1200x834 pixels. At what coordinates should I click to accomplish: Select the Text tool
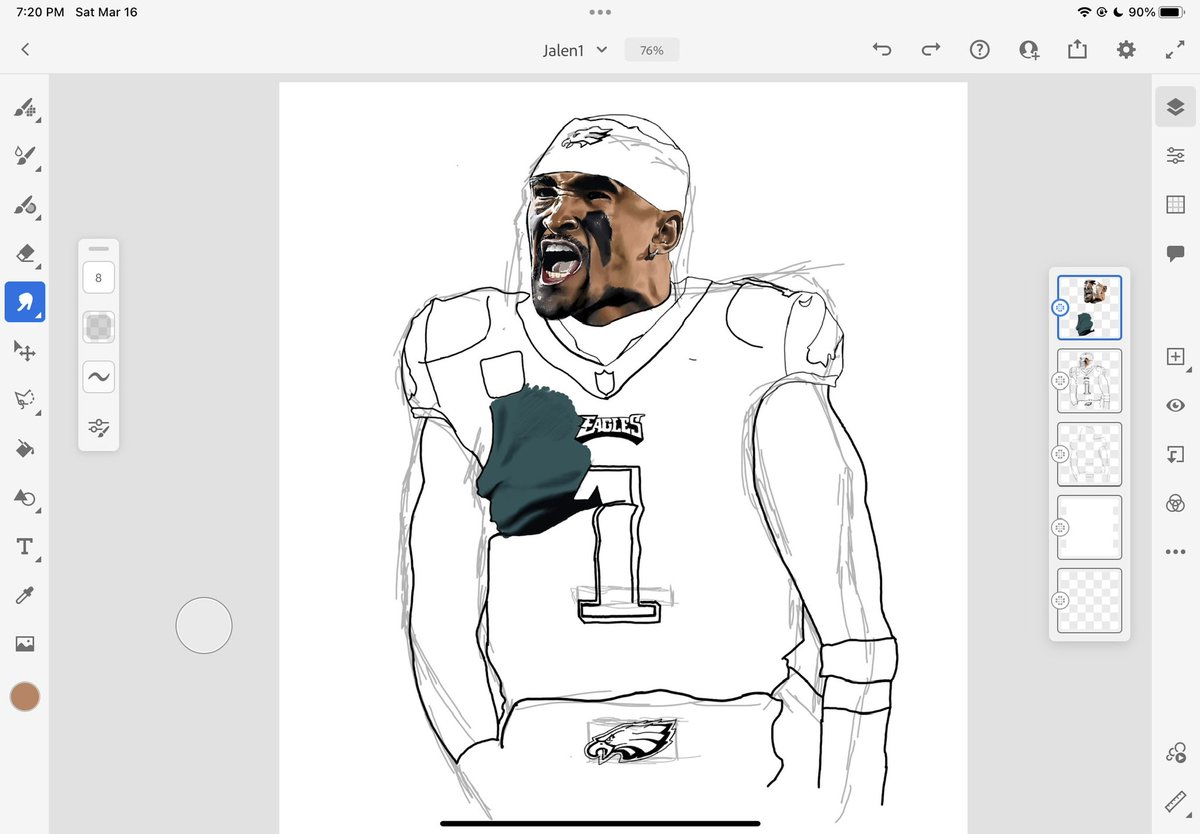[25, 547]
